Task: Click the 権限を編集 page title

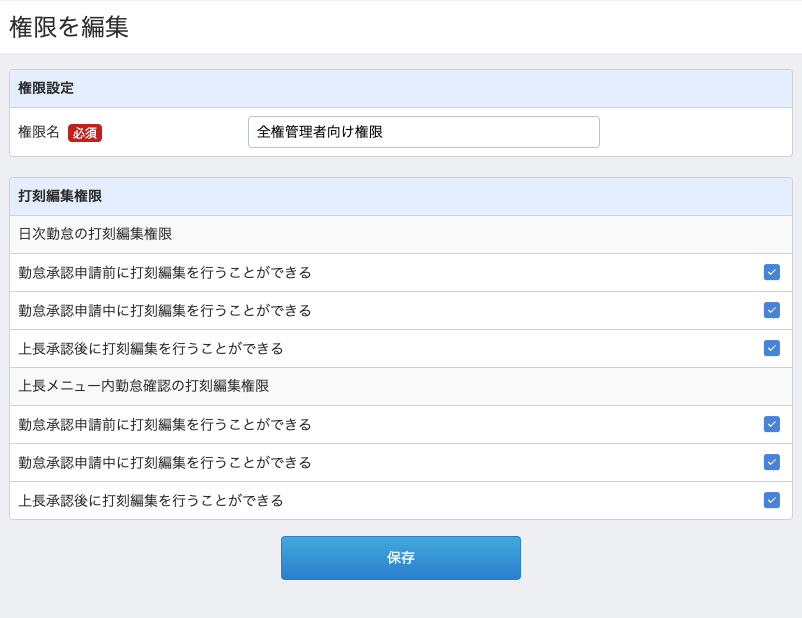Action: pyautogui.click(x=69, y=27)
